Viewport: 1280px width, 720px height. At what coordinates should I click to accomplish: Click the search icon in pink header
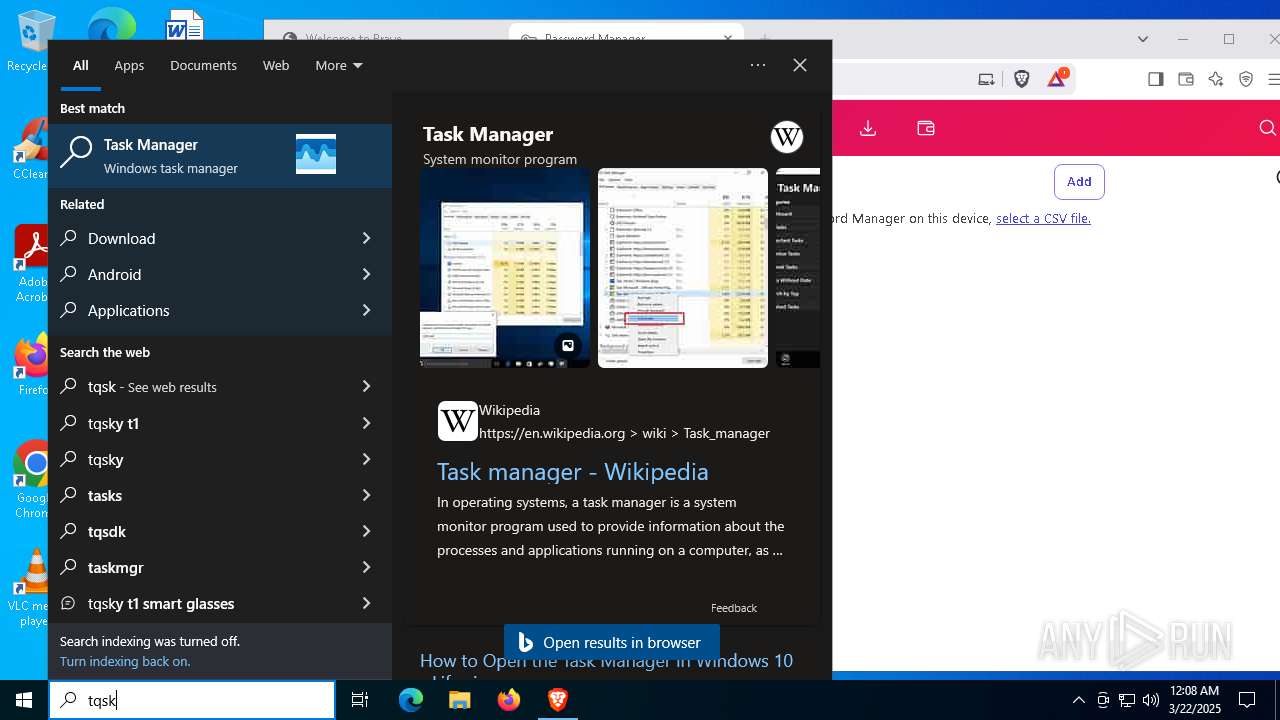click(1267, 128)
